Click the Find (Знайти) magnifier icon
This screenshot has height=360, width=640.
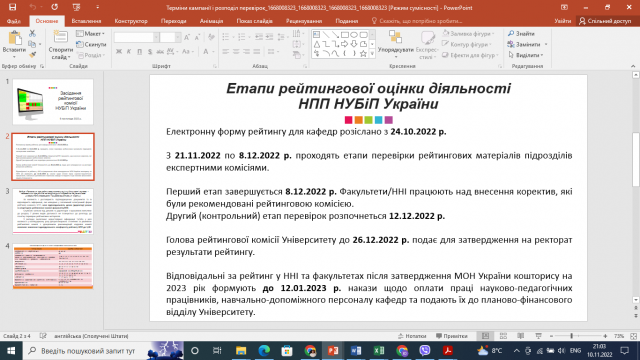point(511,33)
